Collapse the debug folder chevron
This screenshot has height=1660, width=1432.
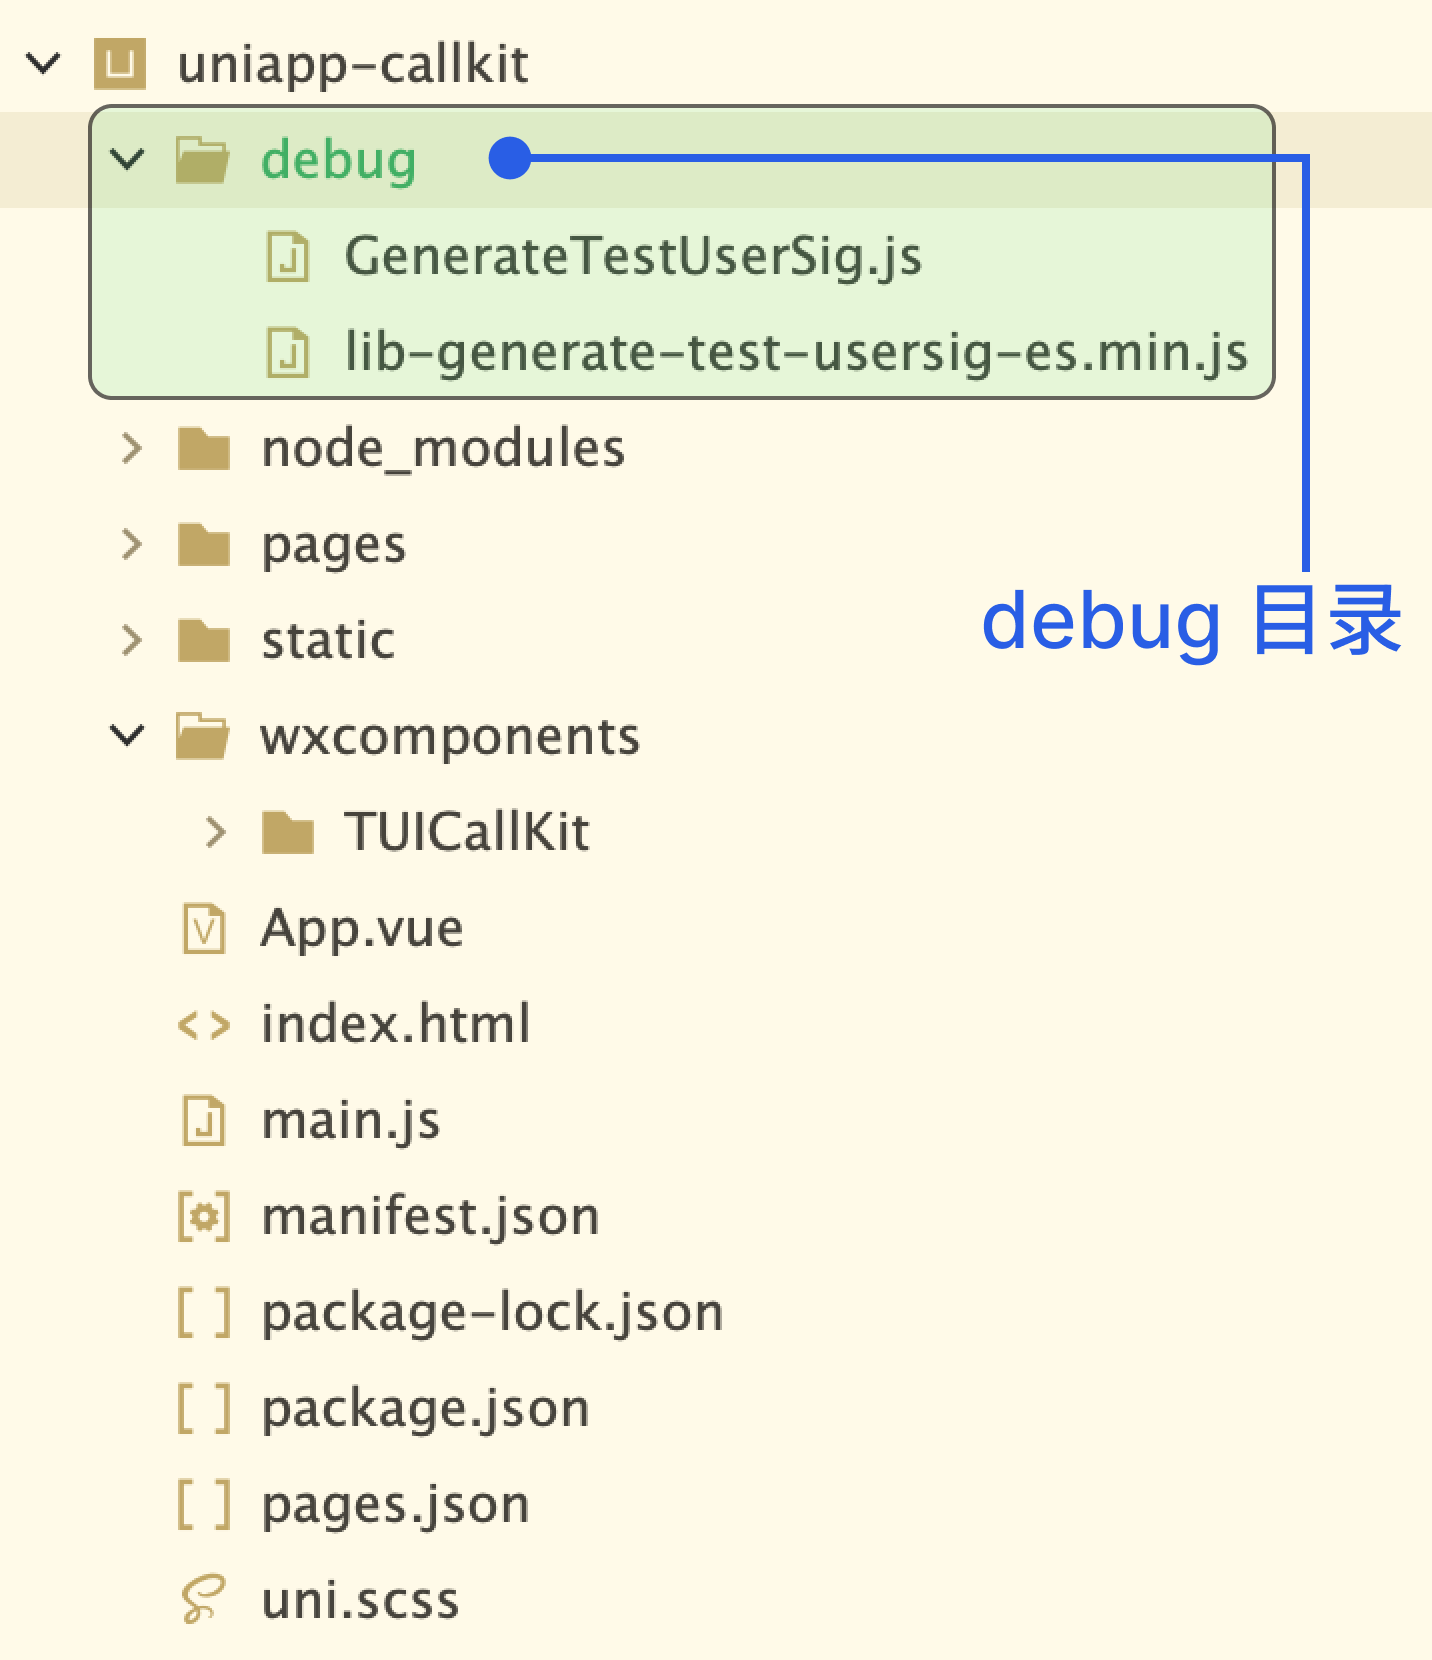click(127, 159)
